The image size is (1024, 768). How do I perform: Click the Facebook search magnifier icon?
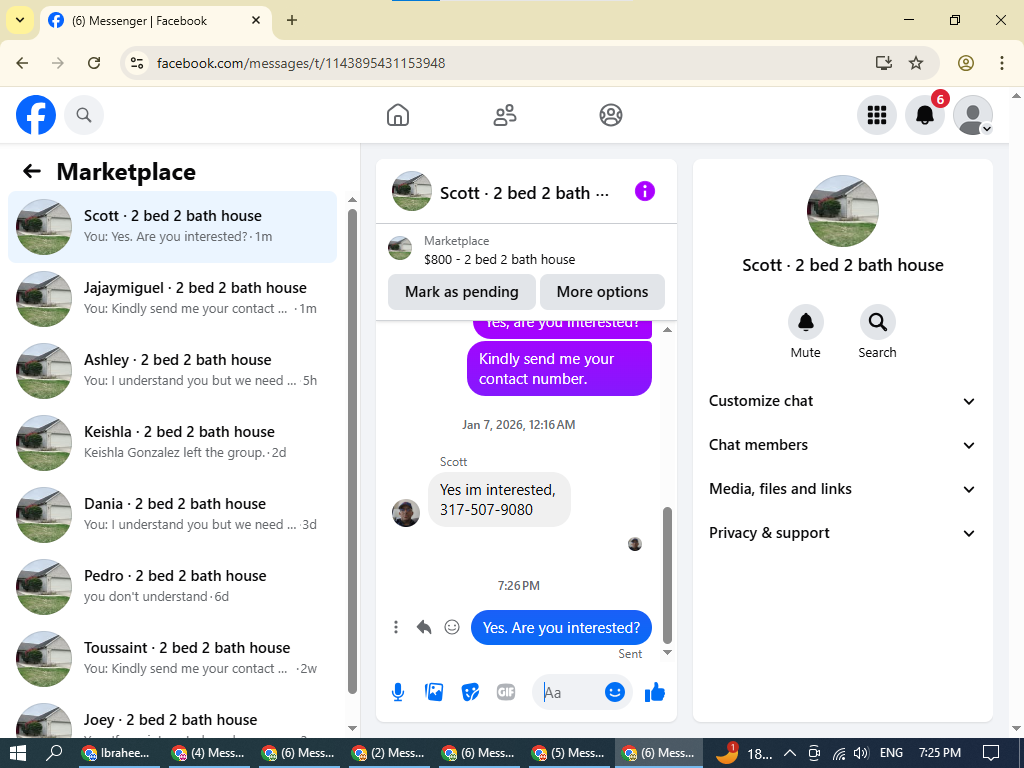tap(84, 115)
